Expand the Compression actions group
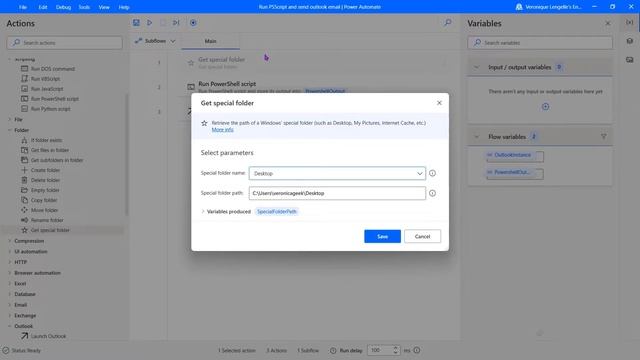Screen dimensions: 640x360 10,241
